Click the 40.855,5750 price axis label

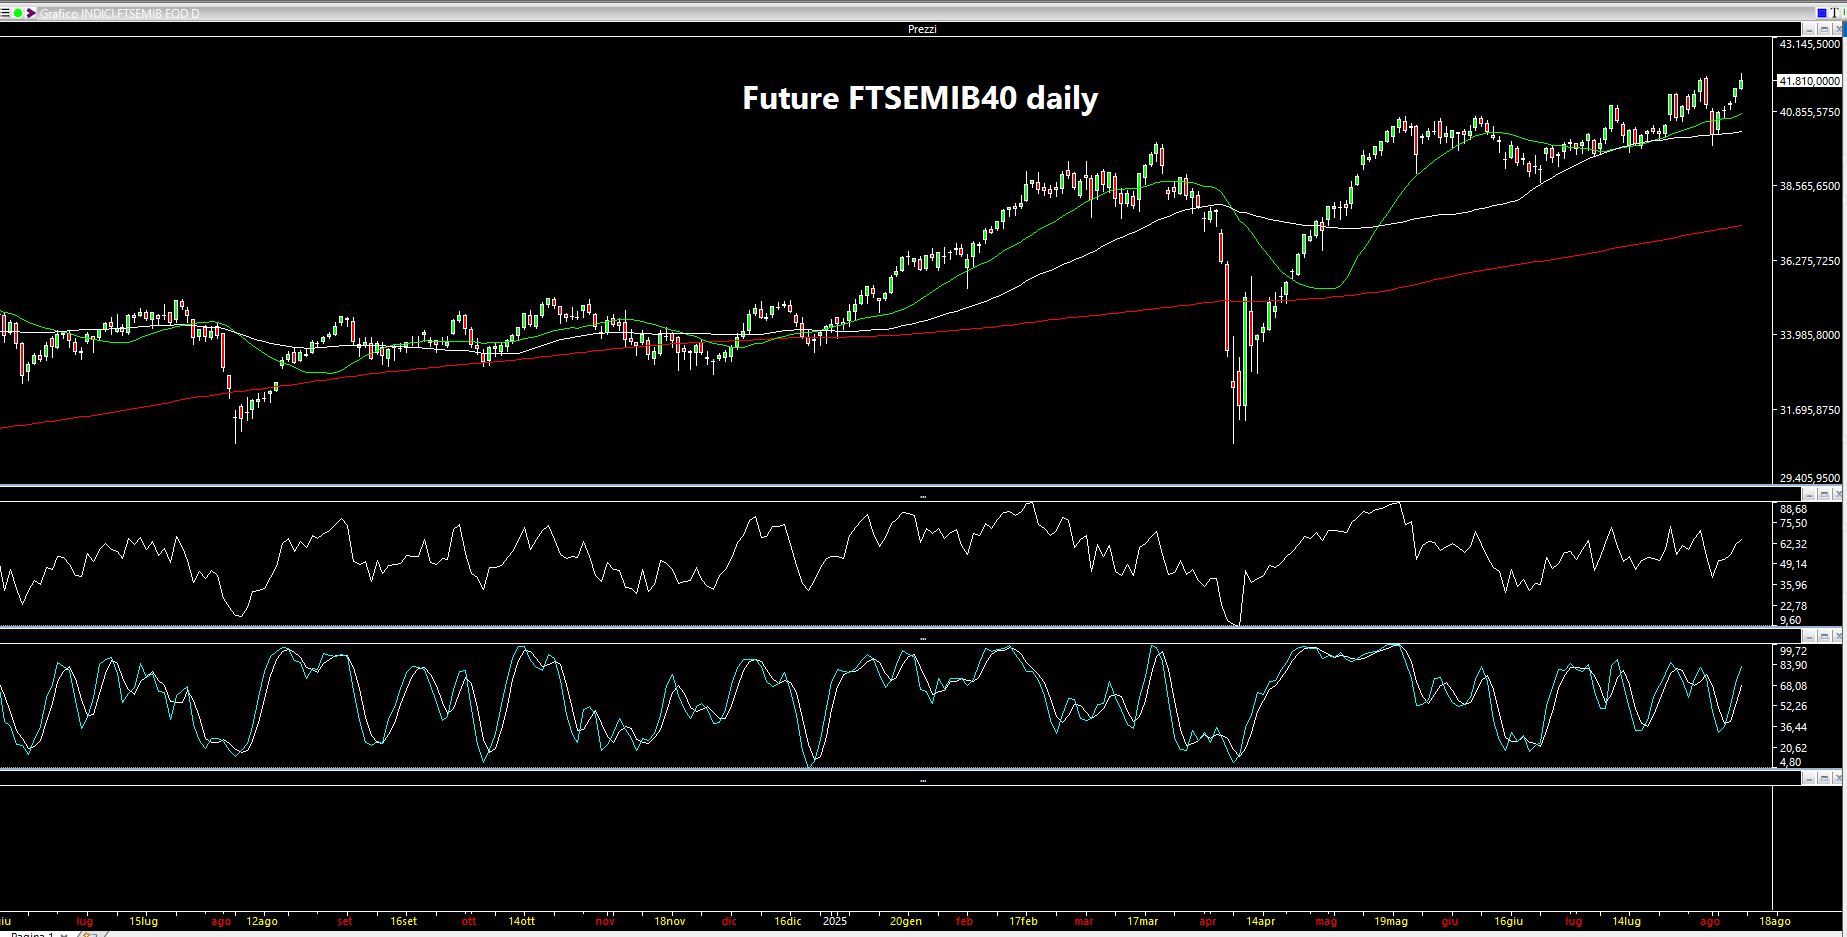1809,113
